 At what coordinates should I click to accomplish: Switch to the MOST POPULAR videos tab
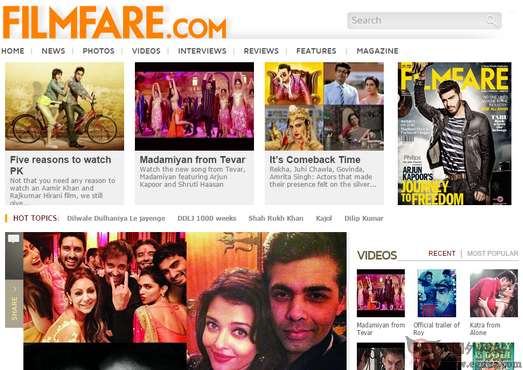point(493,254)
